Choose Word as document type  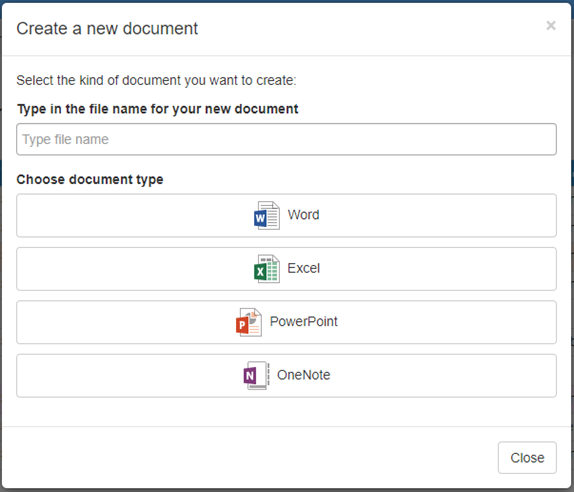[x=286, y=215]
